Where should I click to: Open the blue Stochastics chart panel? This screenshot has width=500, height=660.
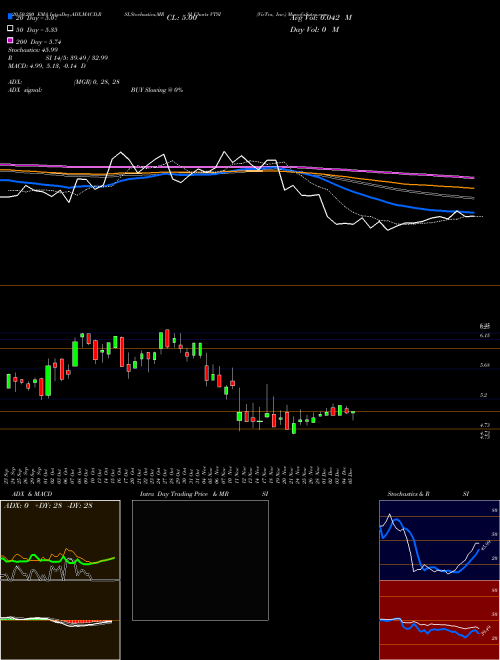point(439,540)
